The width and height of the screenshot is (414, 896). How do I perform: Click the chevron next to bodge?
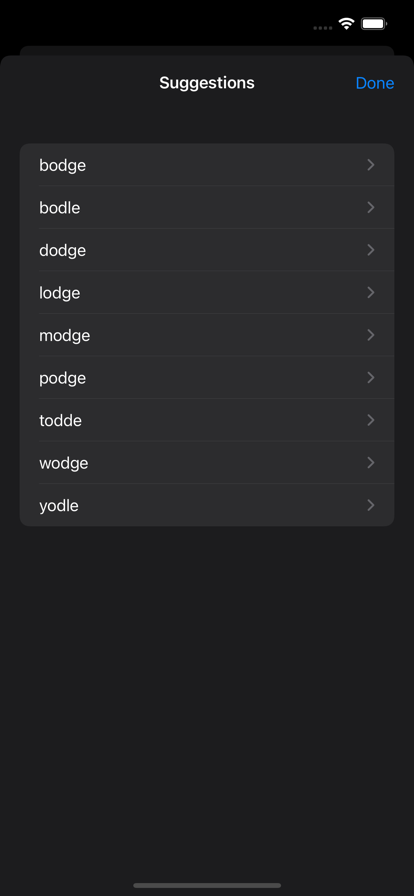coord(371,165)
